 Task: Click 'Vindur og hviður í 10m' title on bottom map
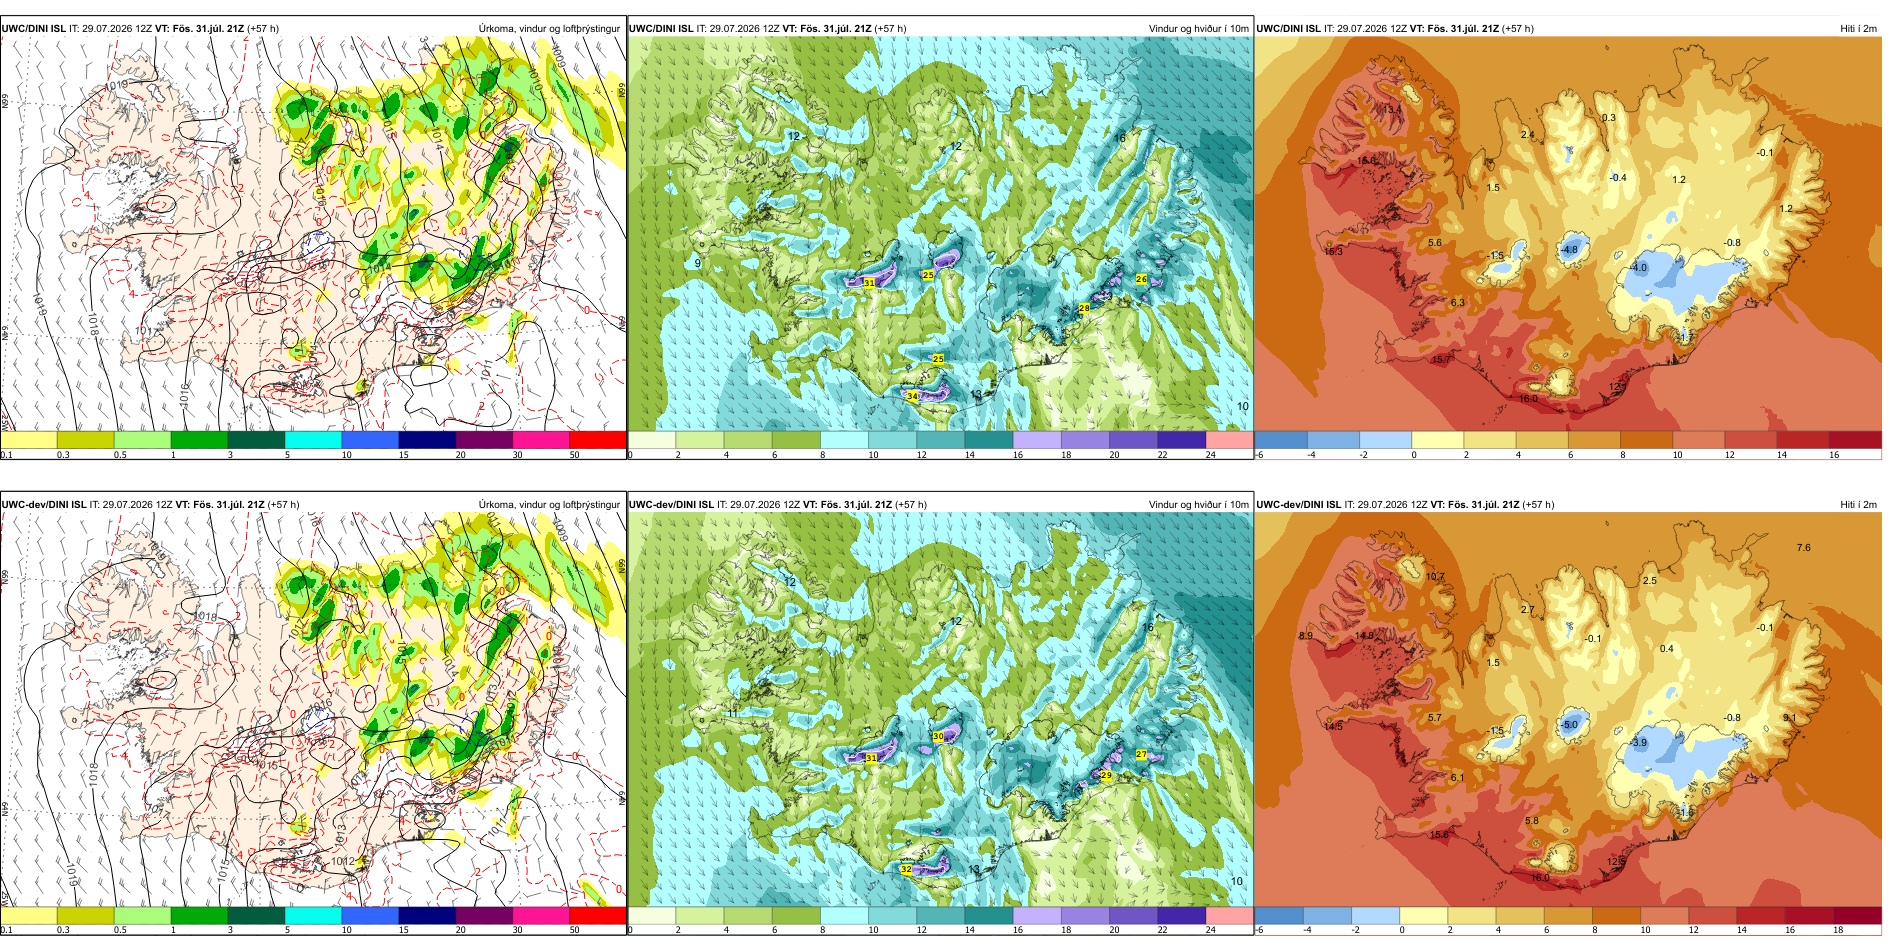tap(1198, 505)
